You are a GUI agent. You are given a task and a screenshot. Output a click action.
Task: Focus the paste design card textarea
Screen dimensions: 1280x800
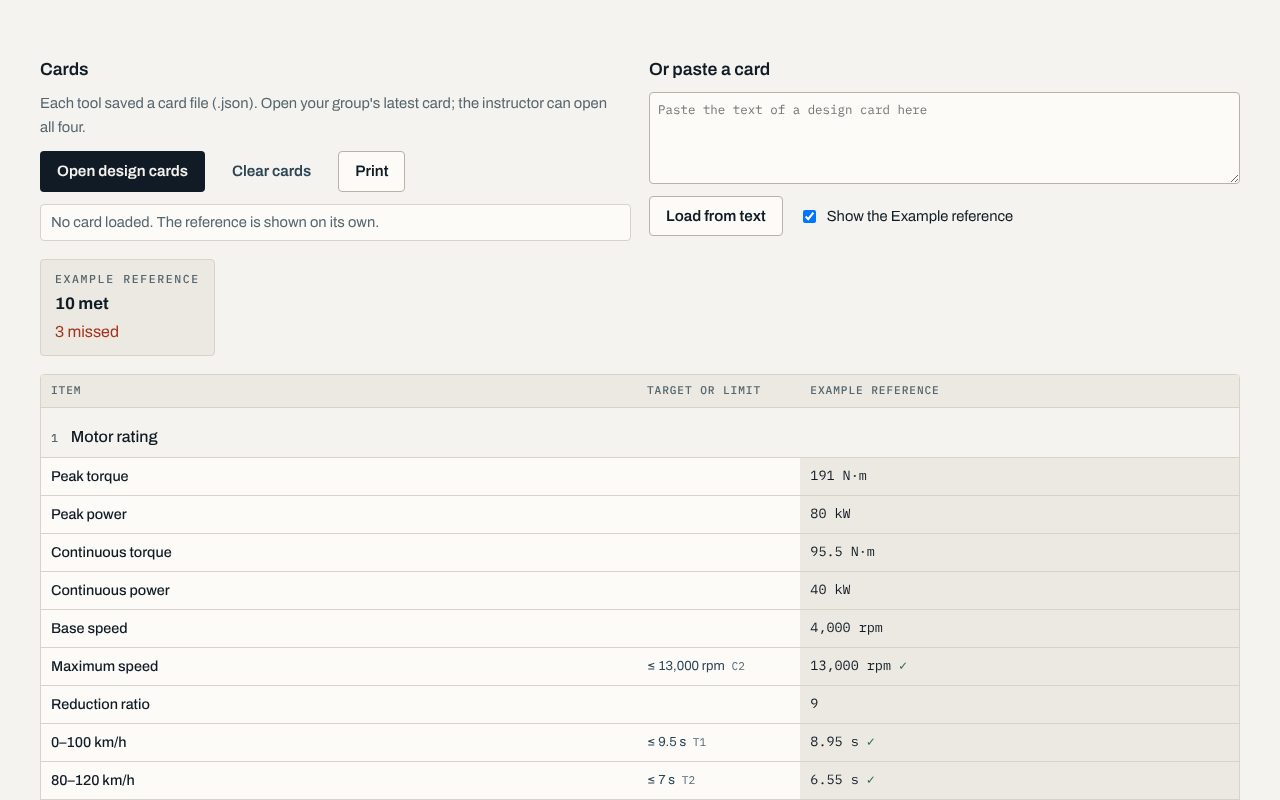[x=944, y=138]
